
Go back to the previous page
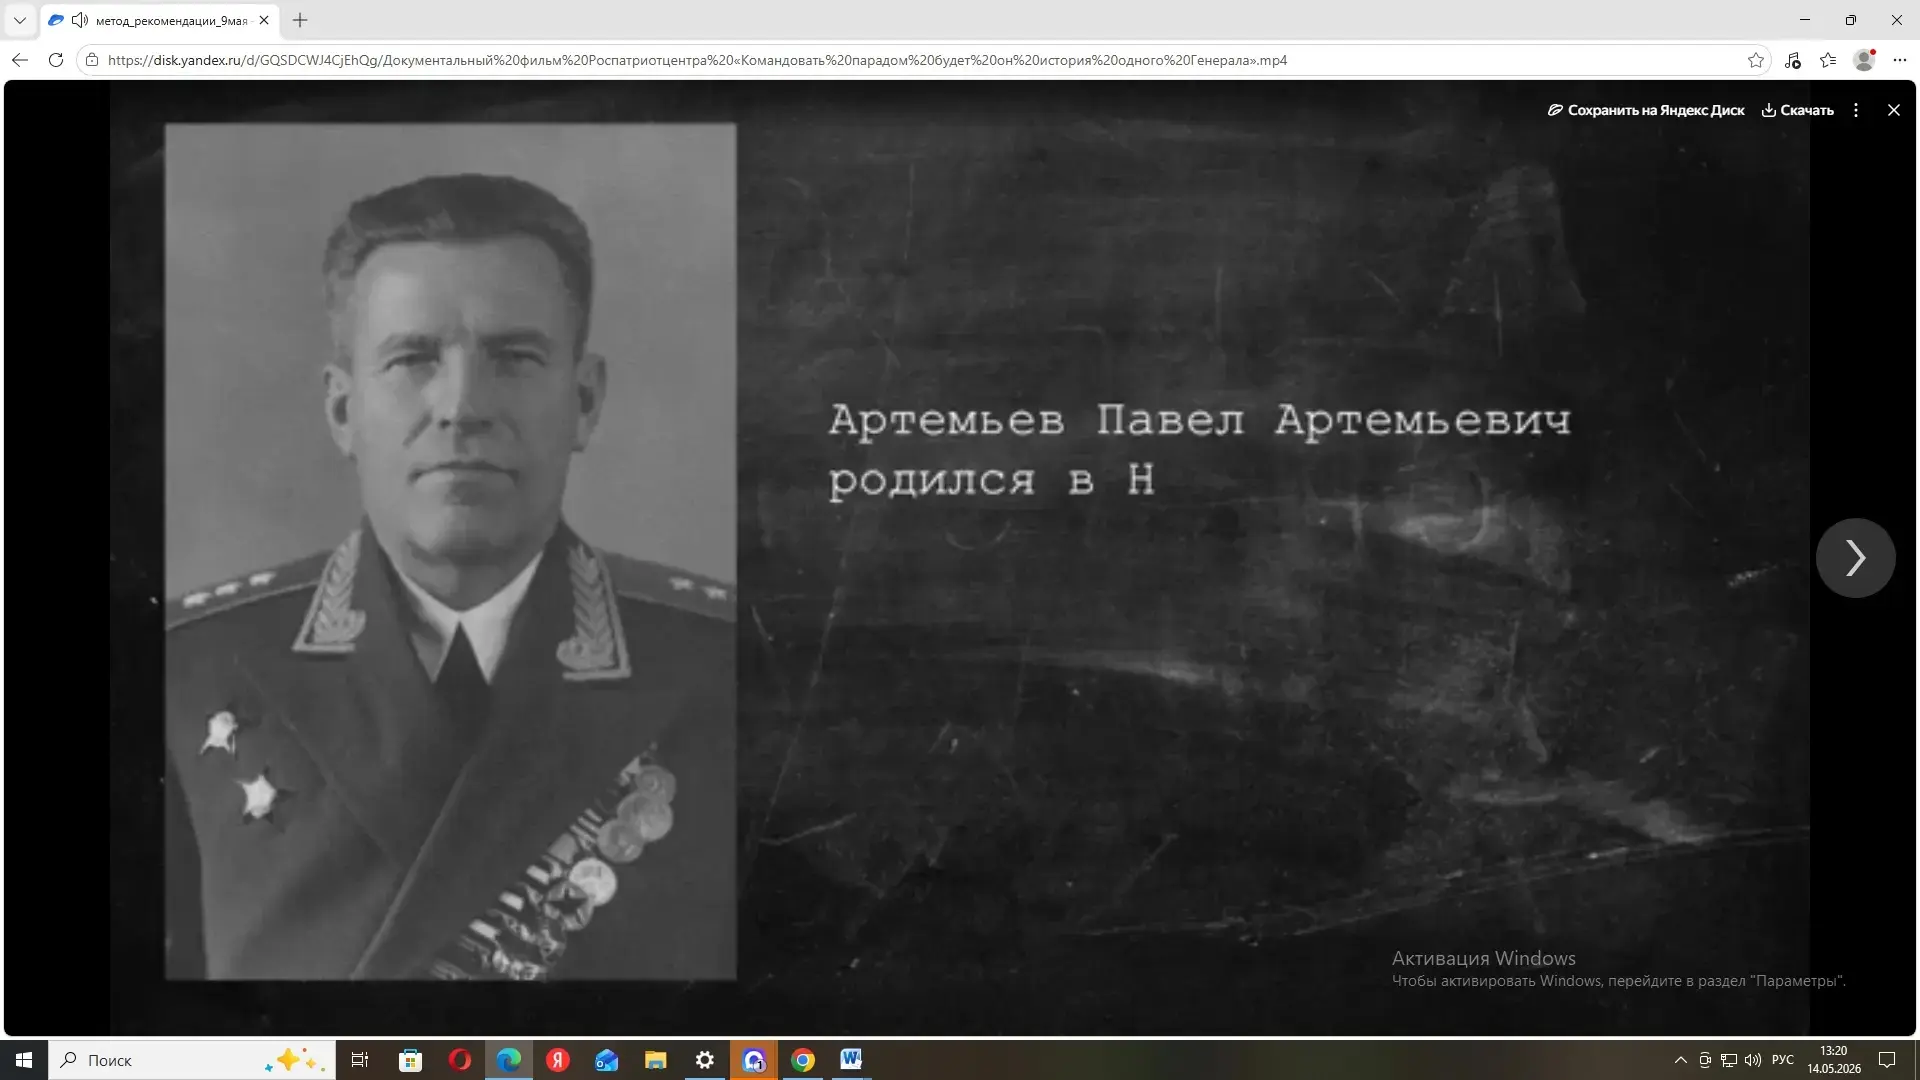(20, 60)
